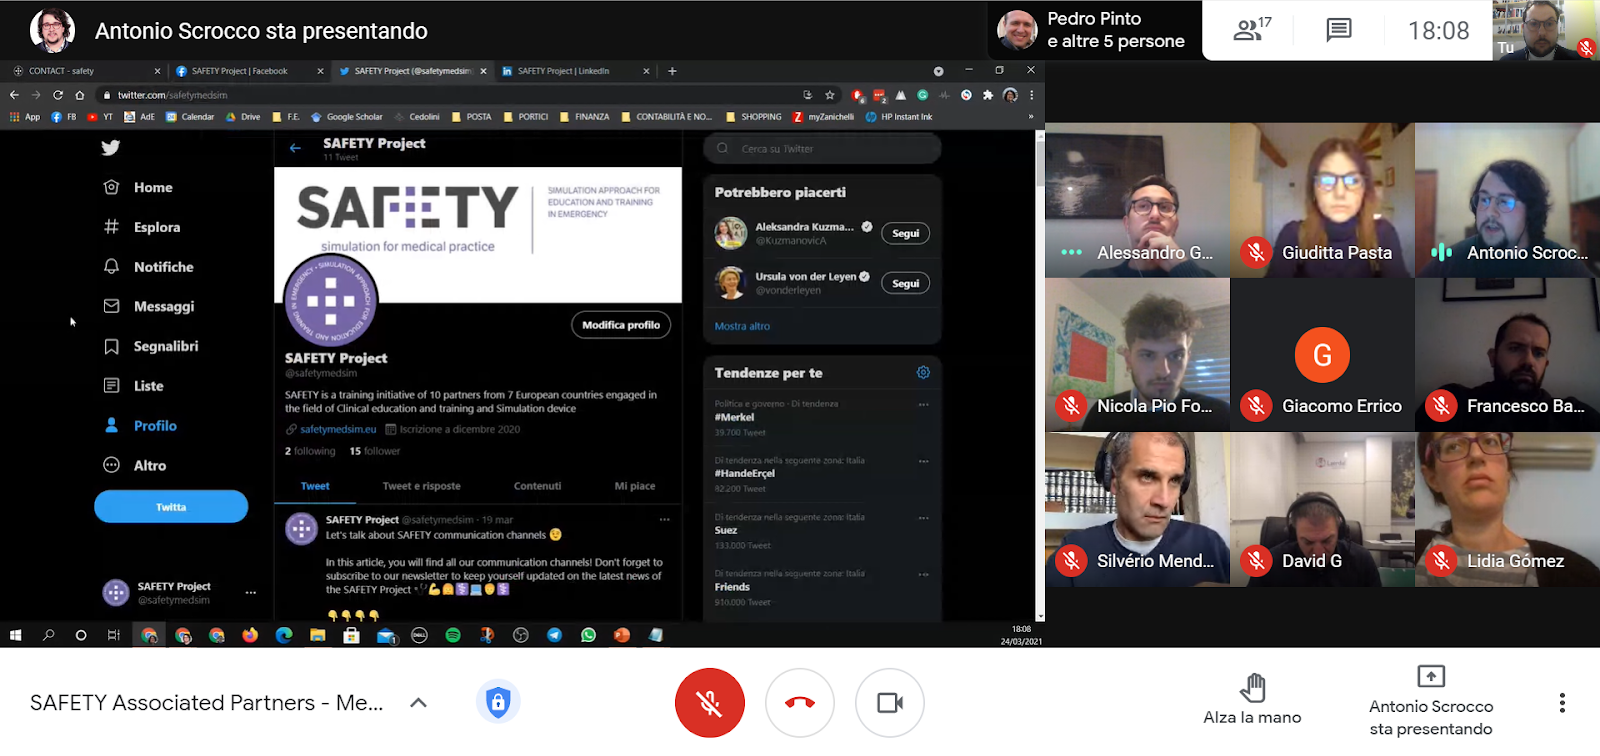
Task: Open #Merkel trend options dots
Action: 923,405
